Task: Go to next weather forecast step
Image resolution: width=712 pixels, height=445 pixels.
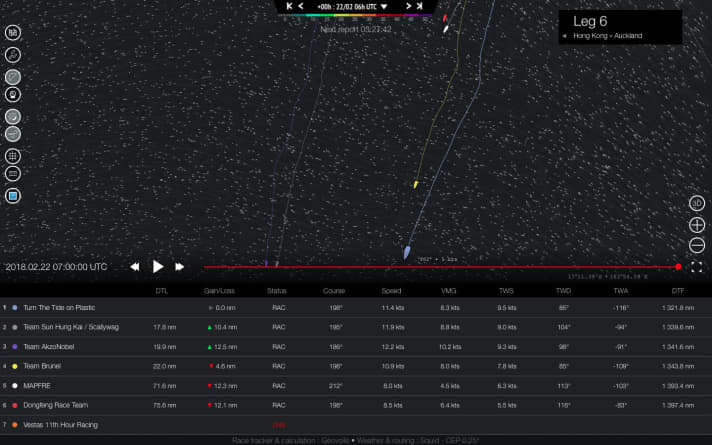Action: click(408, 6)
